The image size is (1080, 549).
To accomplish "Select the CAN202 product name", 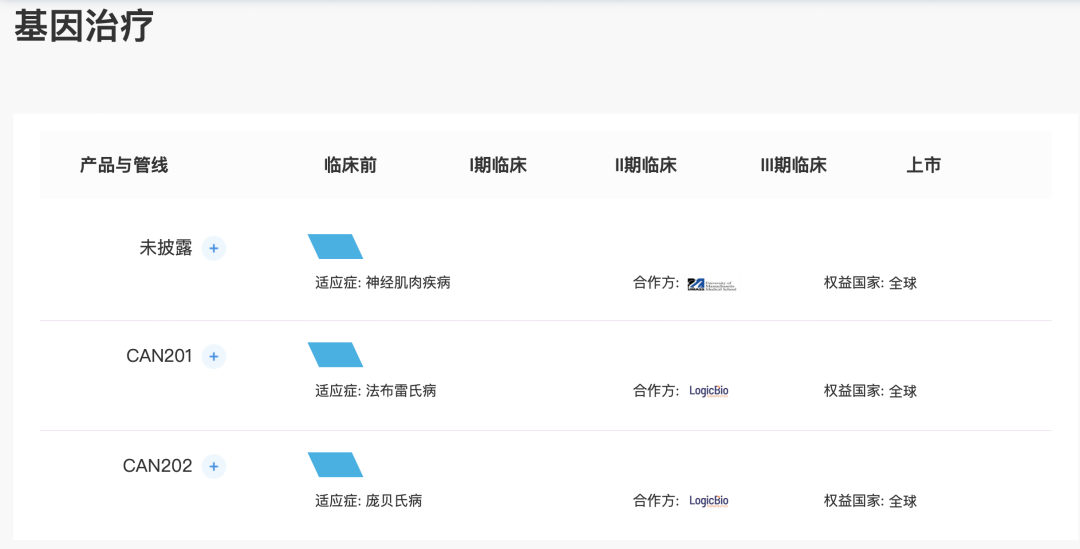I will click(x=158, y=466).
